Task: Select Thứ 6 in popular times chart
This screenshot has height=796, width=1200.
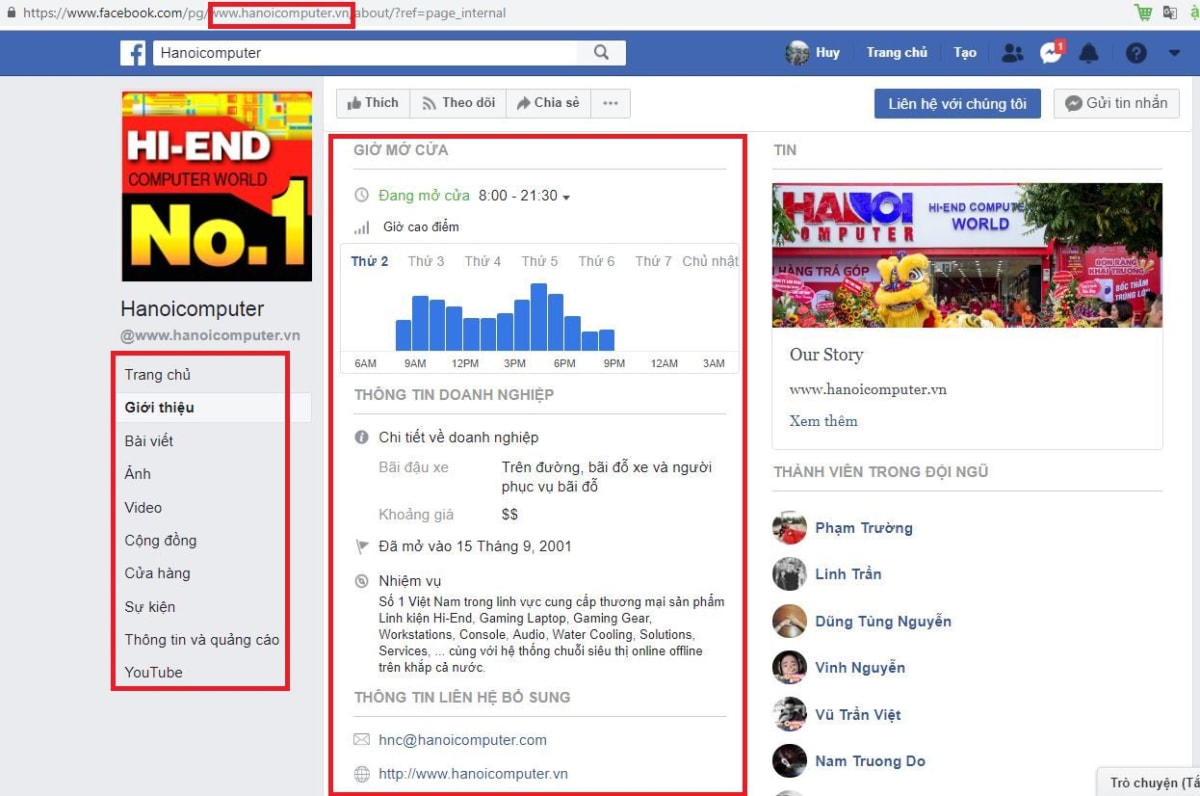Action: click(x=597, y=261)
